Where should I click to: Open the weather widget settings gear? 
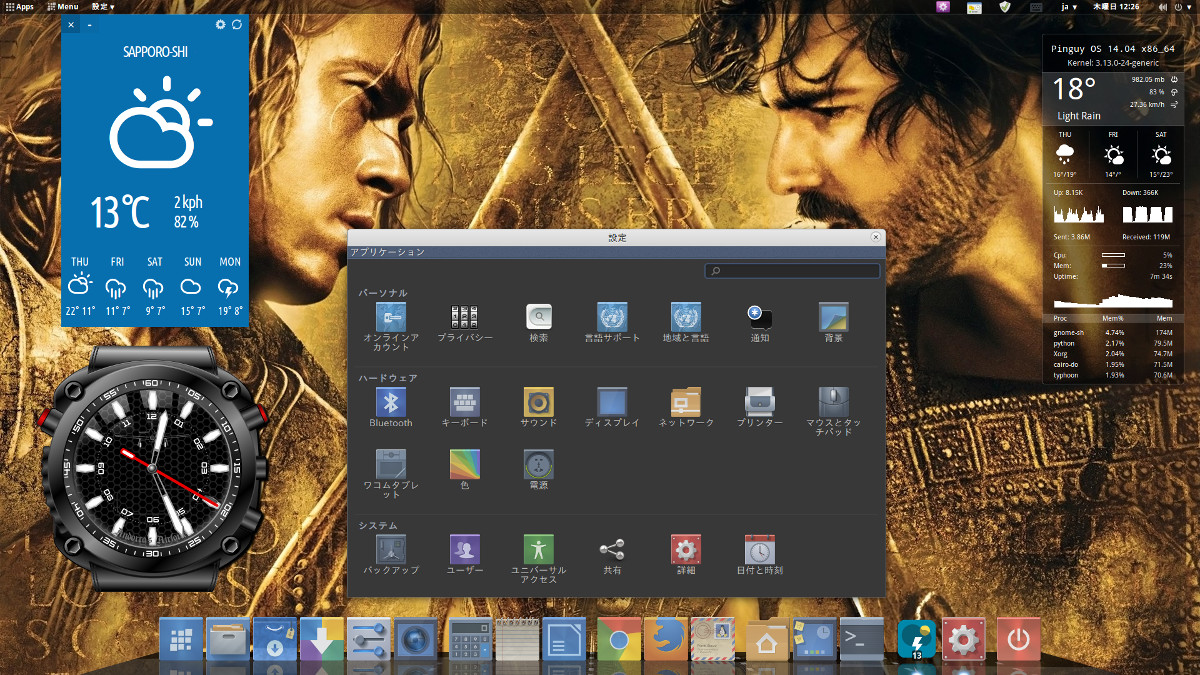220,24
